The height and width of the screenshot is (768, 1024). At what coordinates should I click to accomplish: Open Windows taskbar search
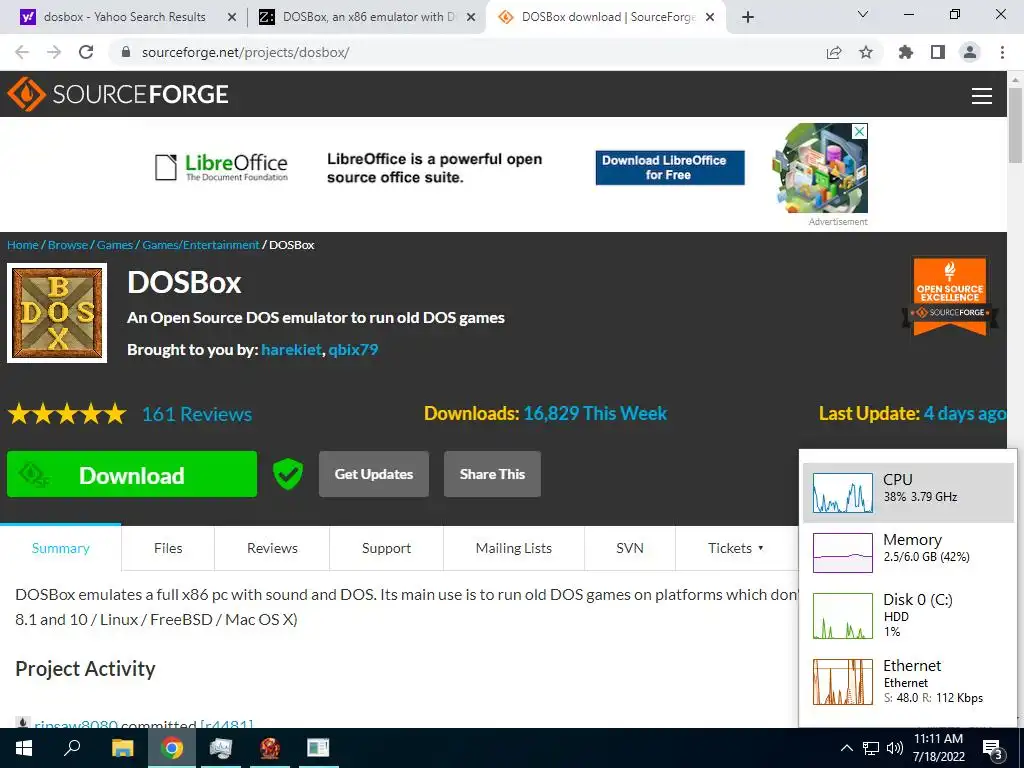coord(72,748)
